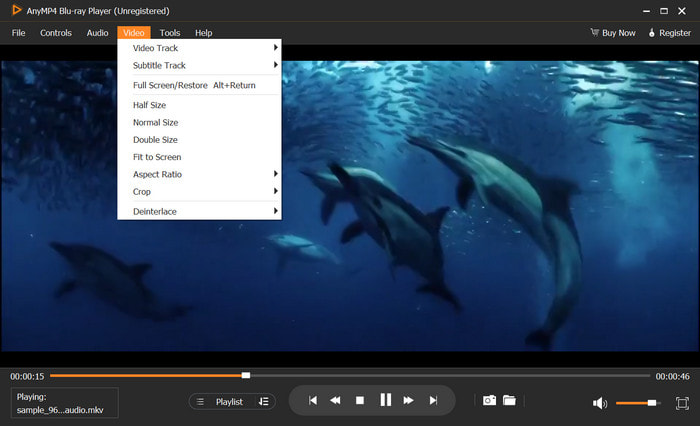Click the AnyMP4 app logo

[17, 10]
